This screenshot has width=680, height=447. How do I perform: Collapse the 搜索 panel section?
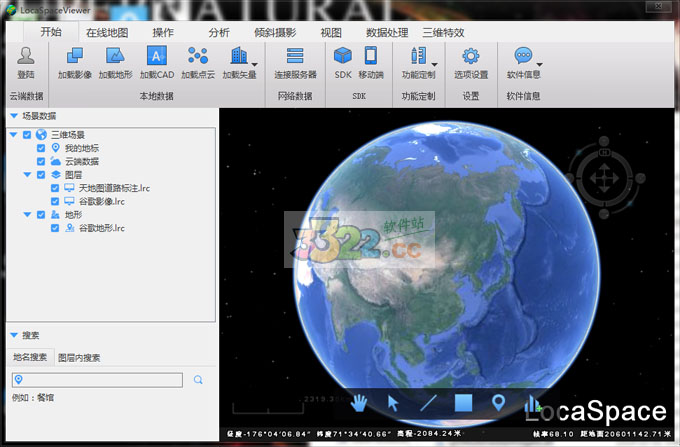click(13, 336)
